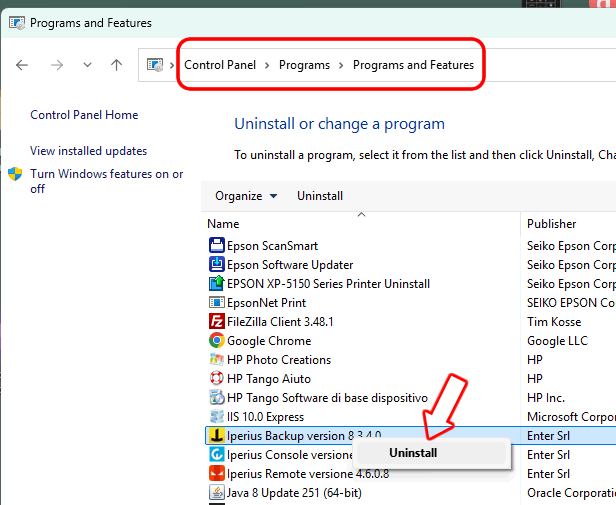Click the HP Photo Creations icon
Image resolution: width=616 pixels, height=505 pixels.
click(x=216, y=359)
